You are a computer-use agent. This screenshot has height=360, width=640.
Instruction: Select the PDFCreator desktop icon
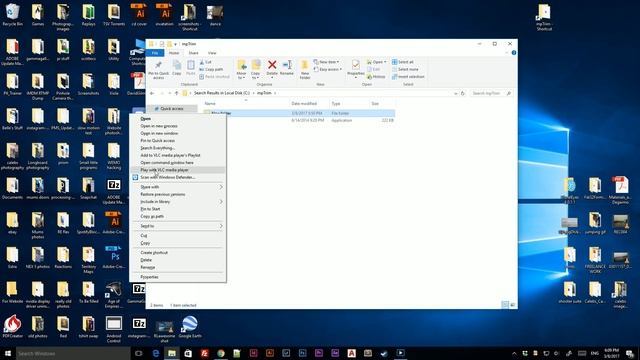click(12, 327)
